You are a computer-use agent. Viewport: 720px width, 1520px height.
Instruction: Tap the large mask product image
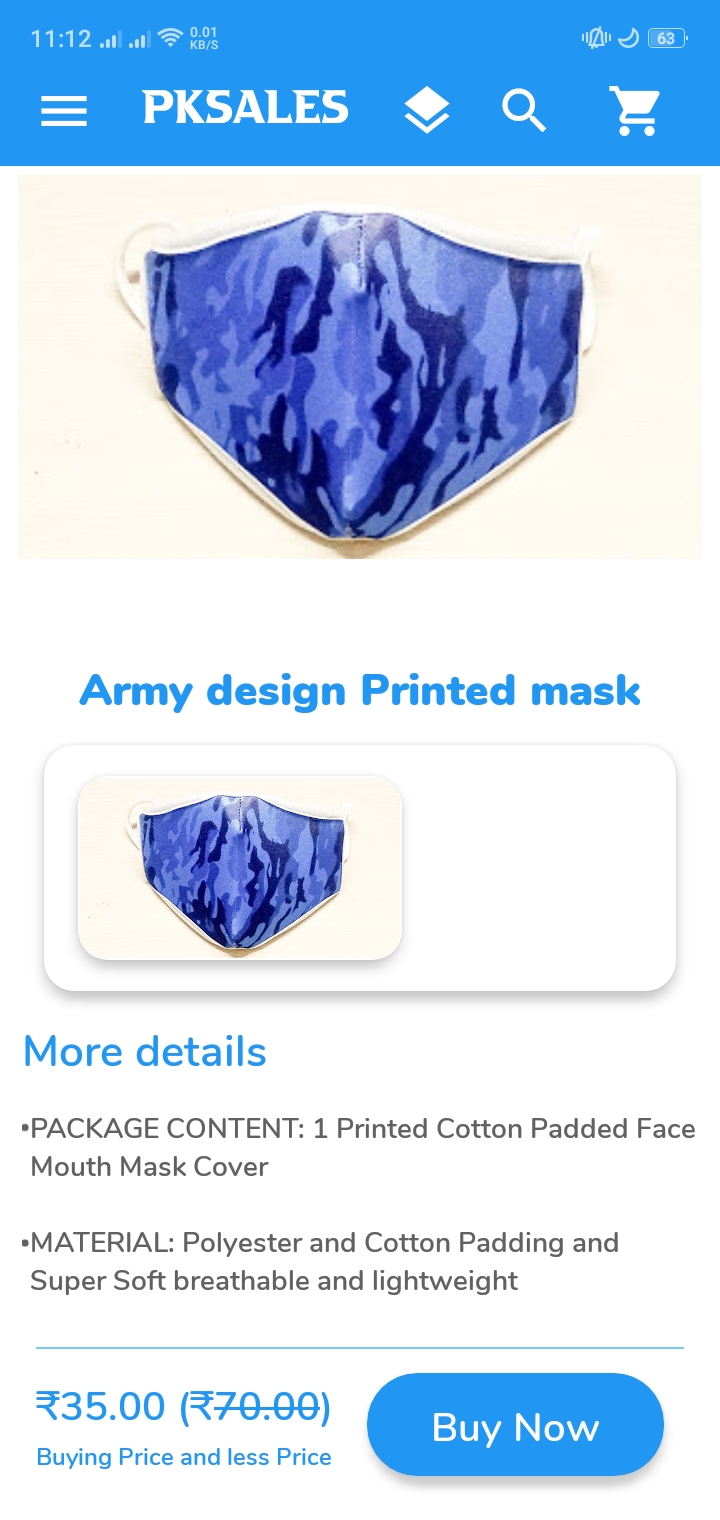click(x=360, y=367)
